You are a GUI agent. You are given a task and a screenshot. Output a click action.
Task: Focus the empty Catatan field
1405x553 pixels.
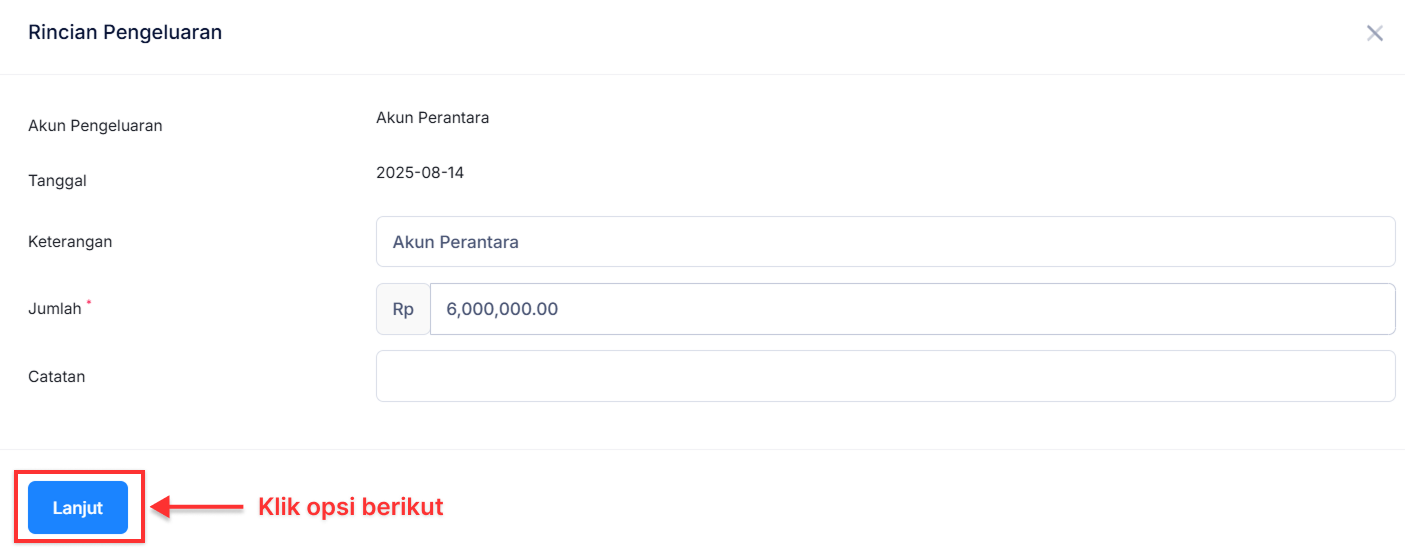pyautogui.click(x=885, y=376)
